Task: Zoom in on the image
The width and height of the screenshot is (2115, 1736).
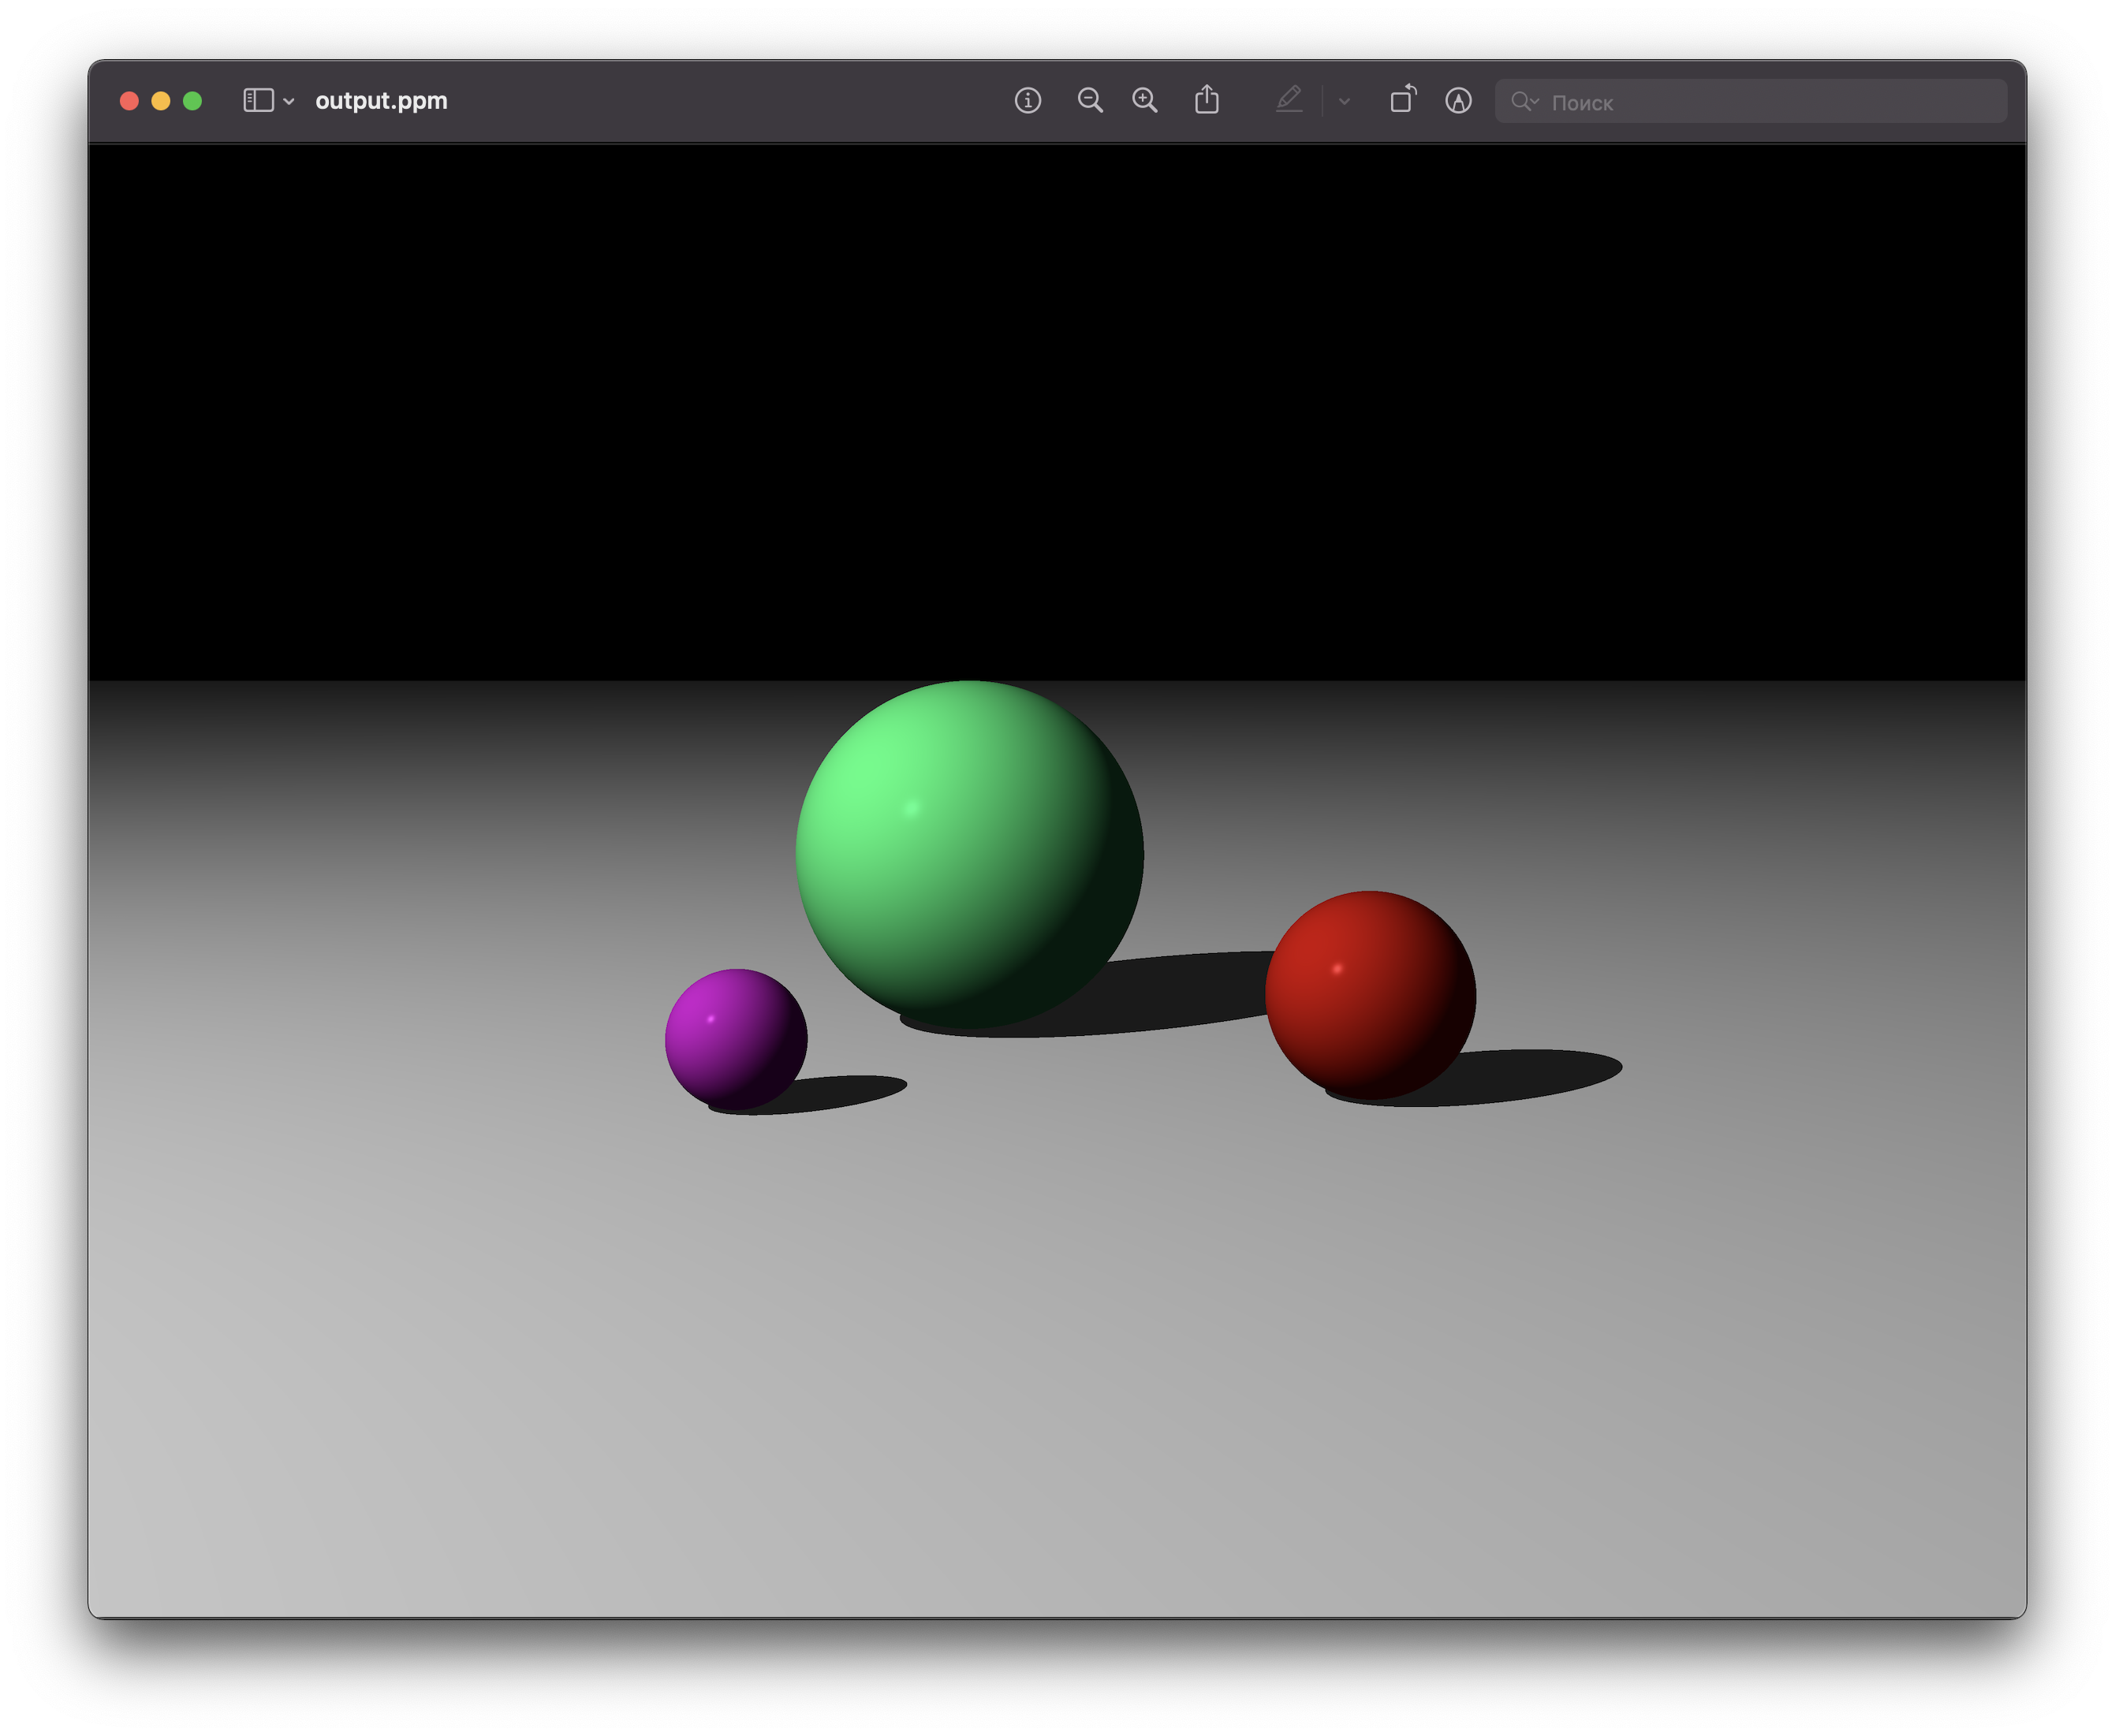Action: coord(1144,101)
